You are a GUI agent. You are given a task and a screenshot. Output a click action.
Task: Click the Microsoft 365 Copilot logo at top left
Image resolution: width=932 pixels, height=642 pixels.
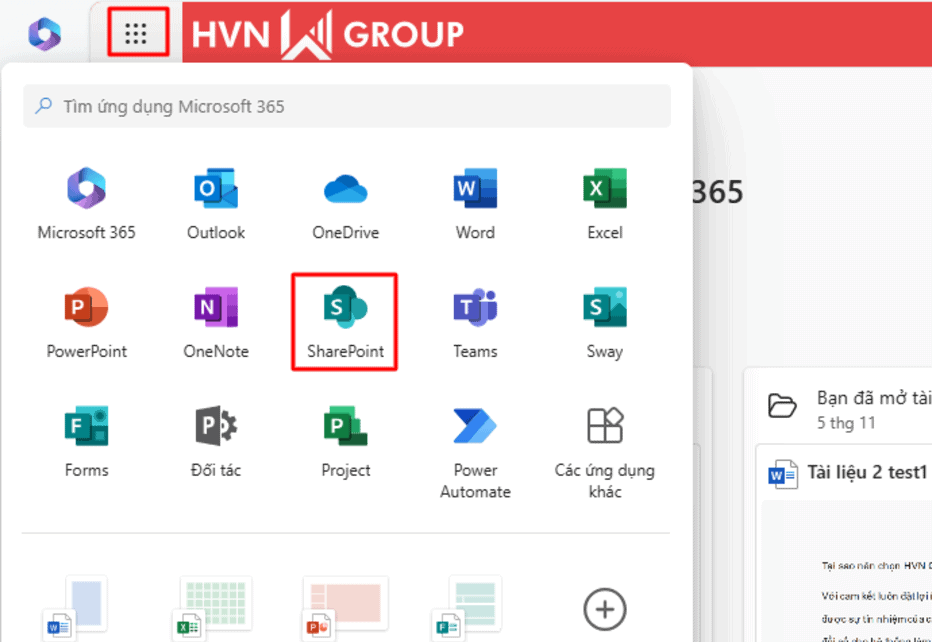click(45, 34)
